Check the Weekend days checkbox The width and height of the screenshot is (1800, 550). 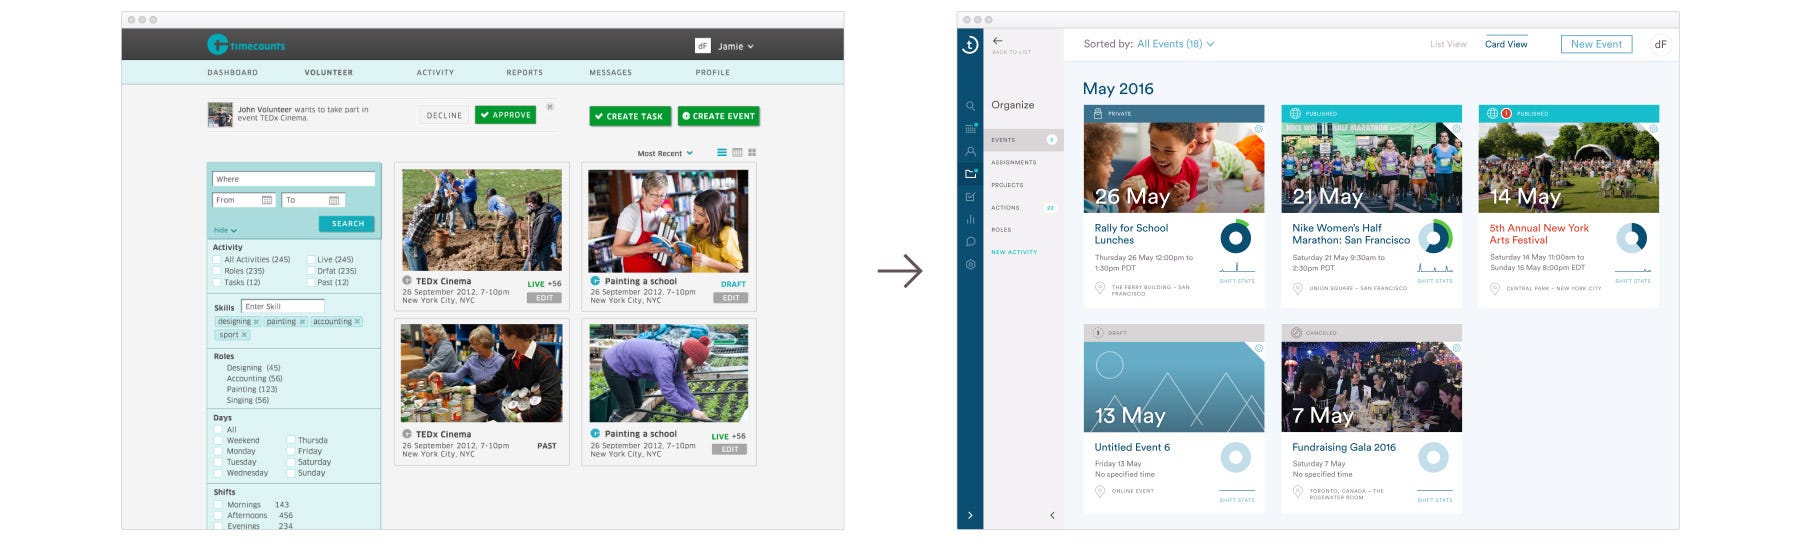click(218, 440)
